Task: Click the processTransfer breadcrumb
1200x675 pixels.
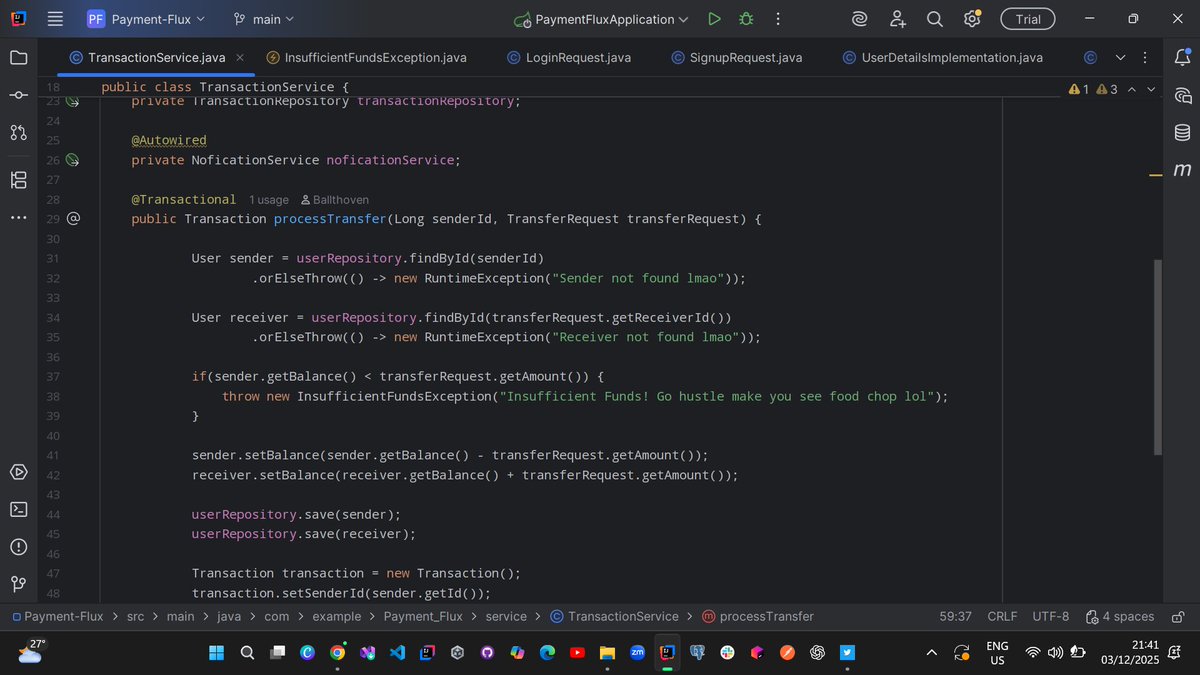Action: tap(758, 617)
